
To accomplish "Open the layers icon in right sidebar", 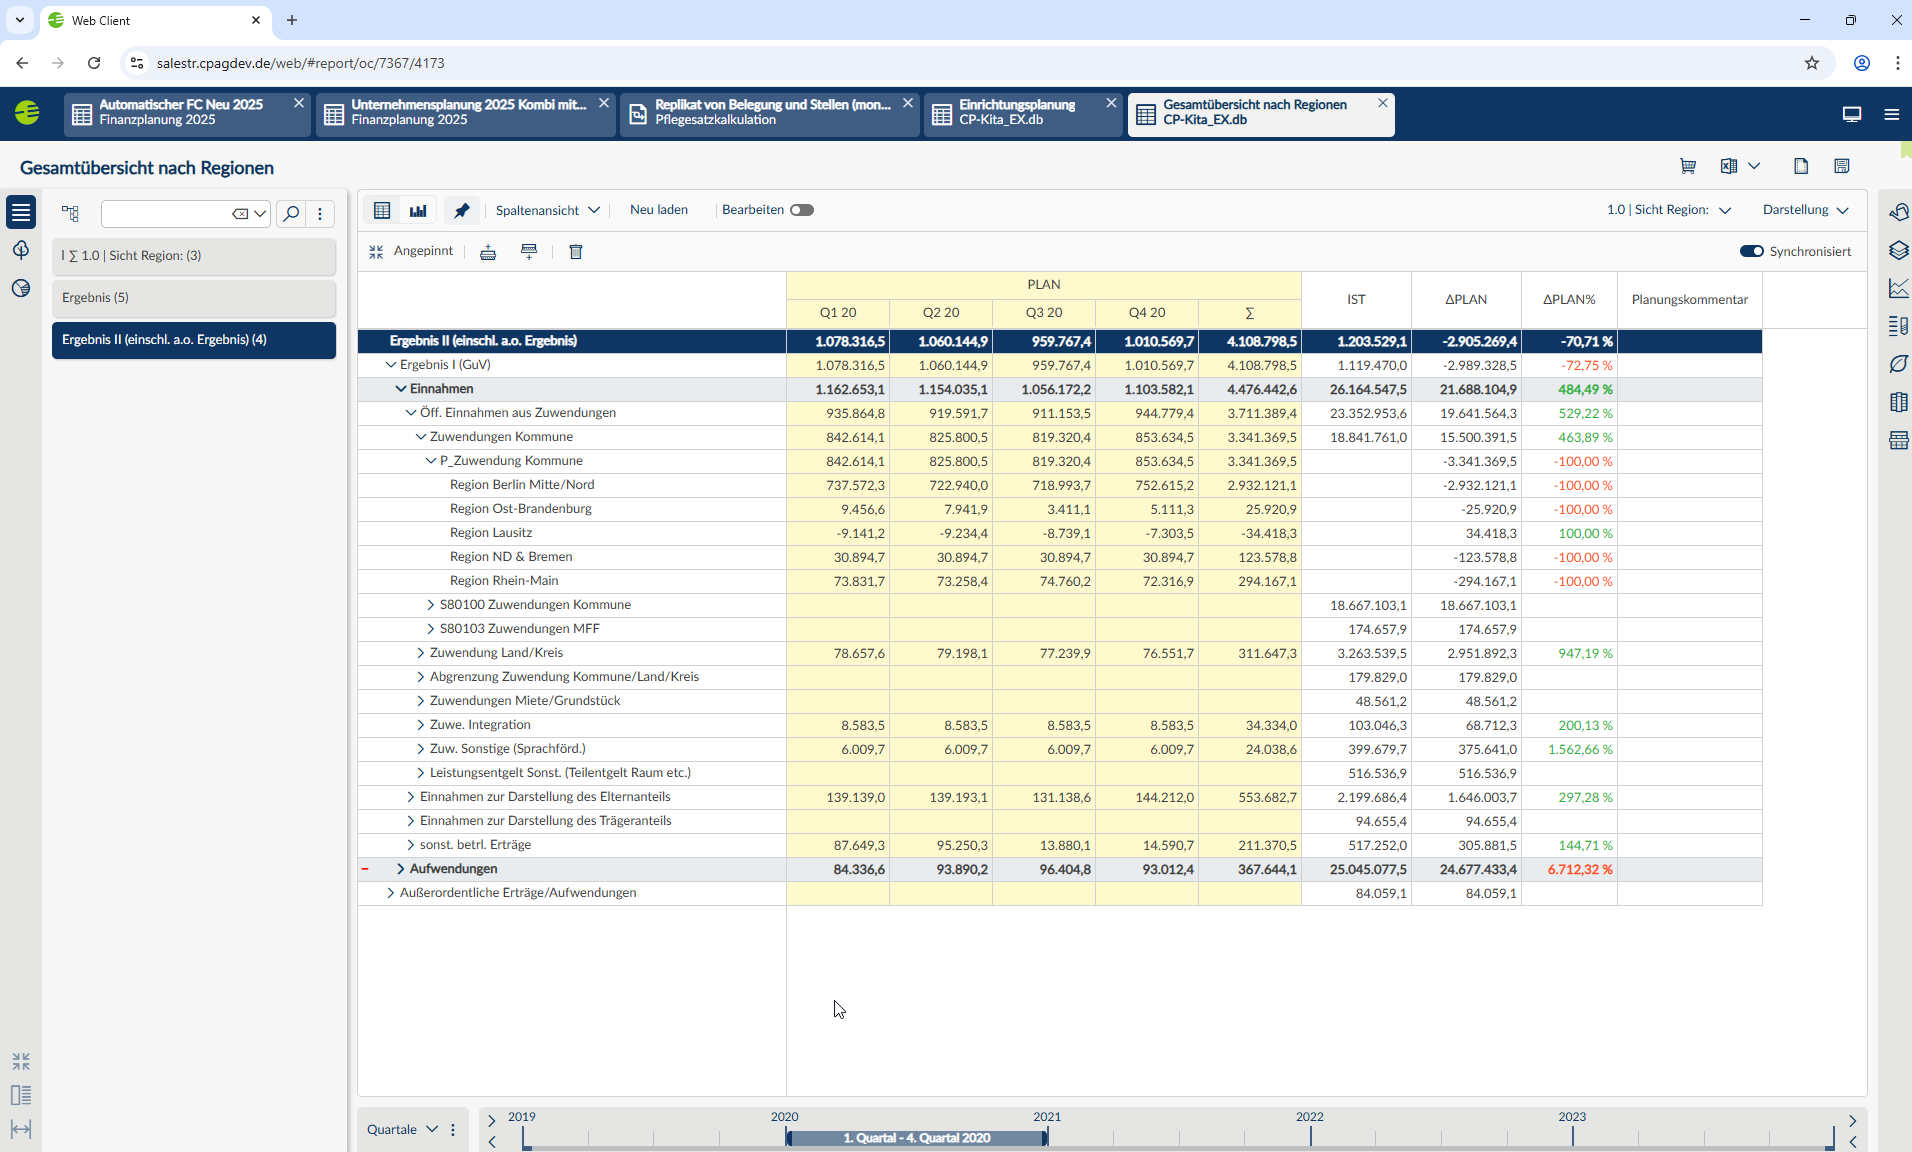I will click(1898, 250).
